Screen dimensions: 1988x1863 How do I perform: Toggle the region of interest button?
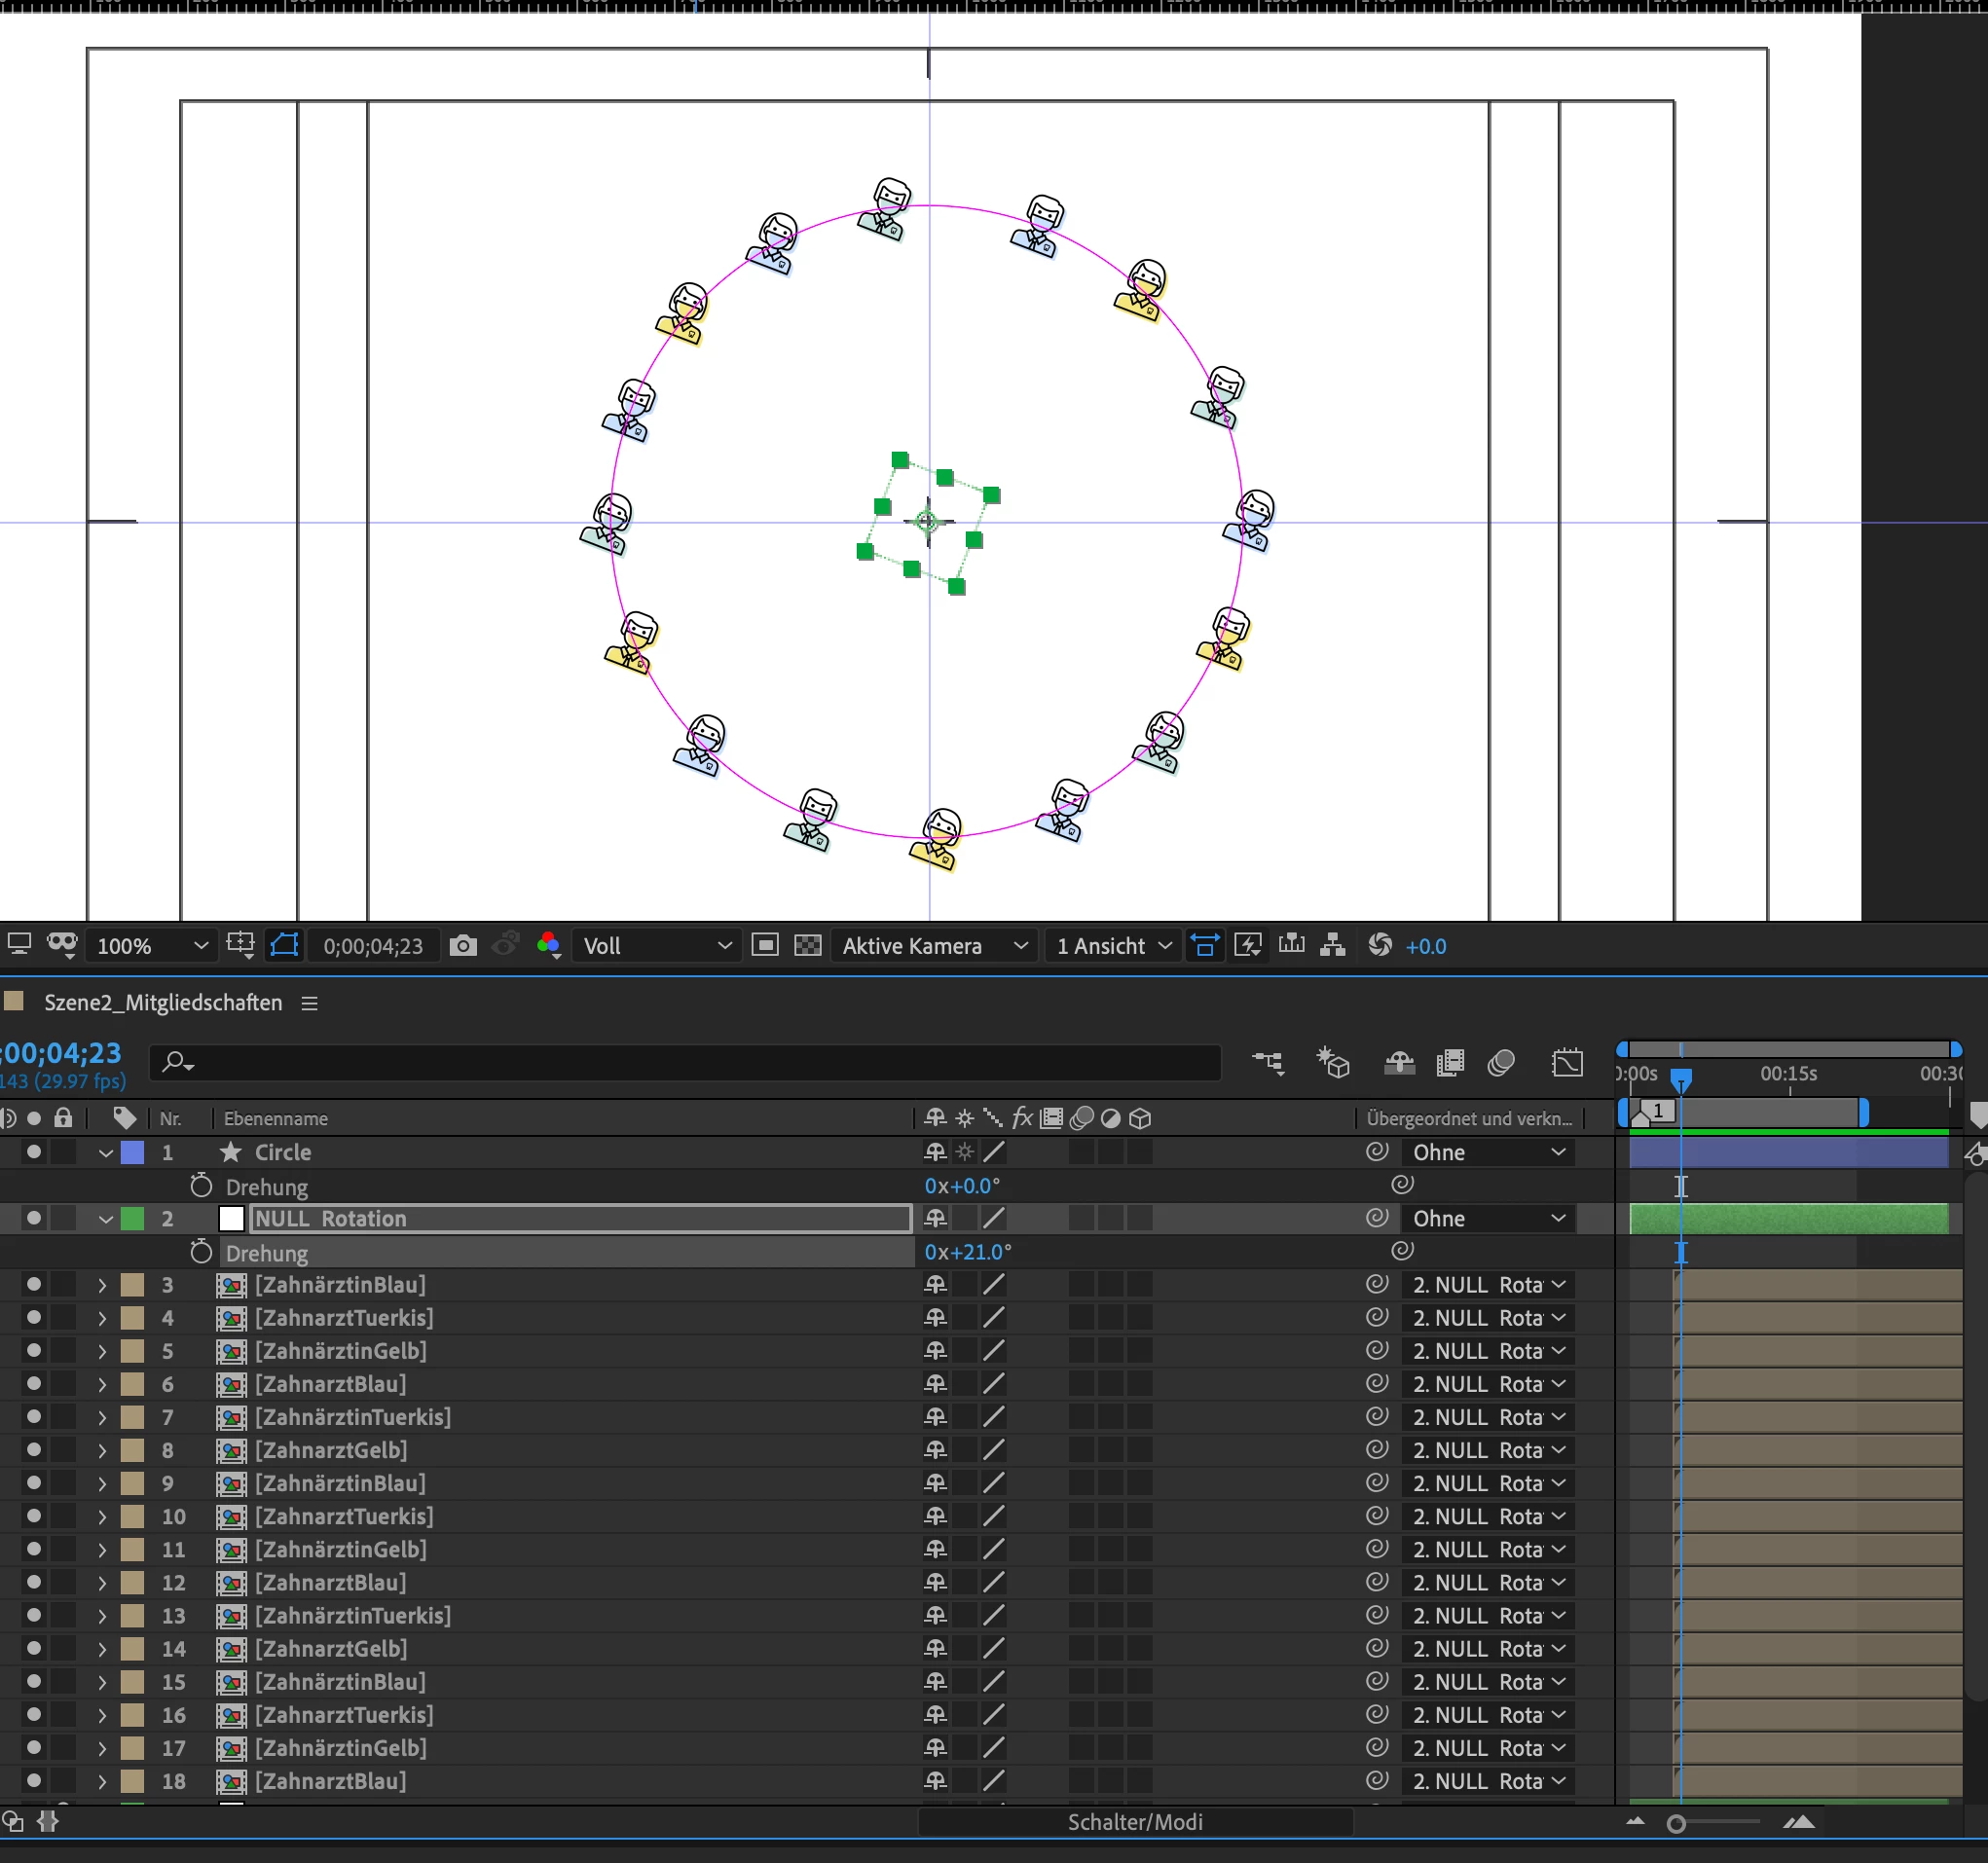coord(765,946)
